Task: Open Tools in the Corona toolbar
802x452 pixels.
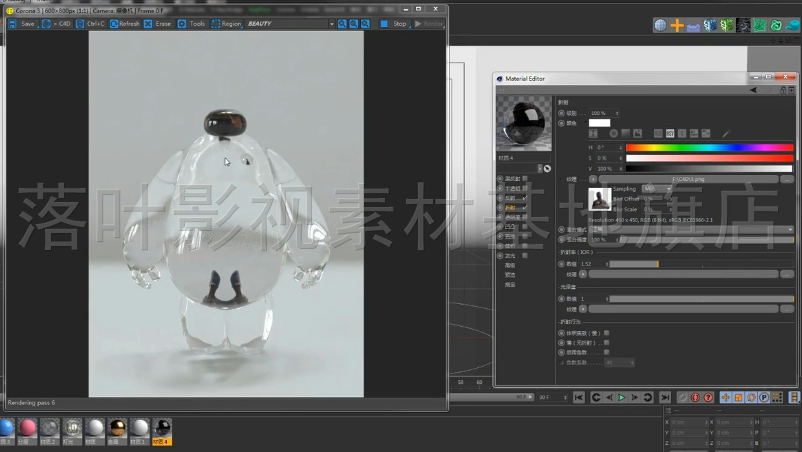Action: (x=191, y=24)
